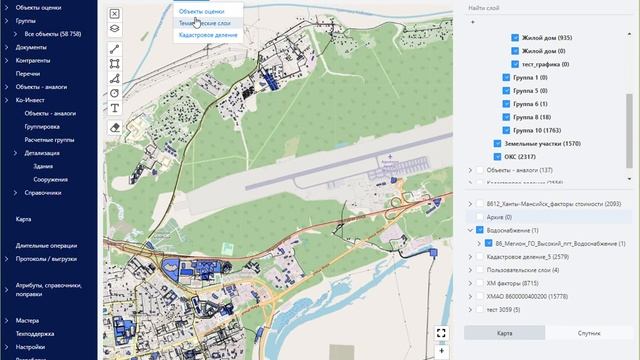Select the line measurement tool
640x360 pixels.
115,49
